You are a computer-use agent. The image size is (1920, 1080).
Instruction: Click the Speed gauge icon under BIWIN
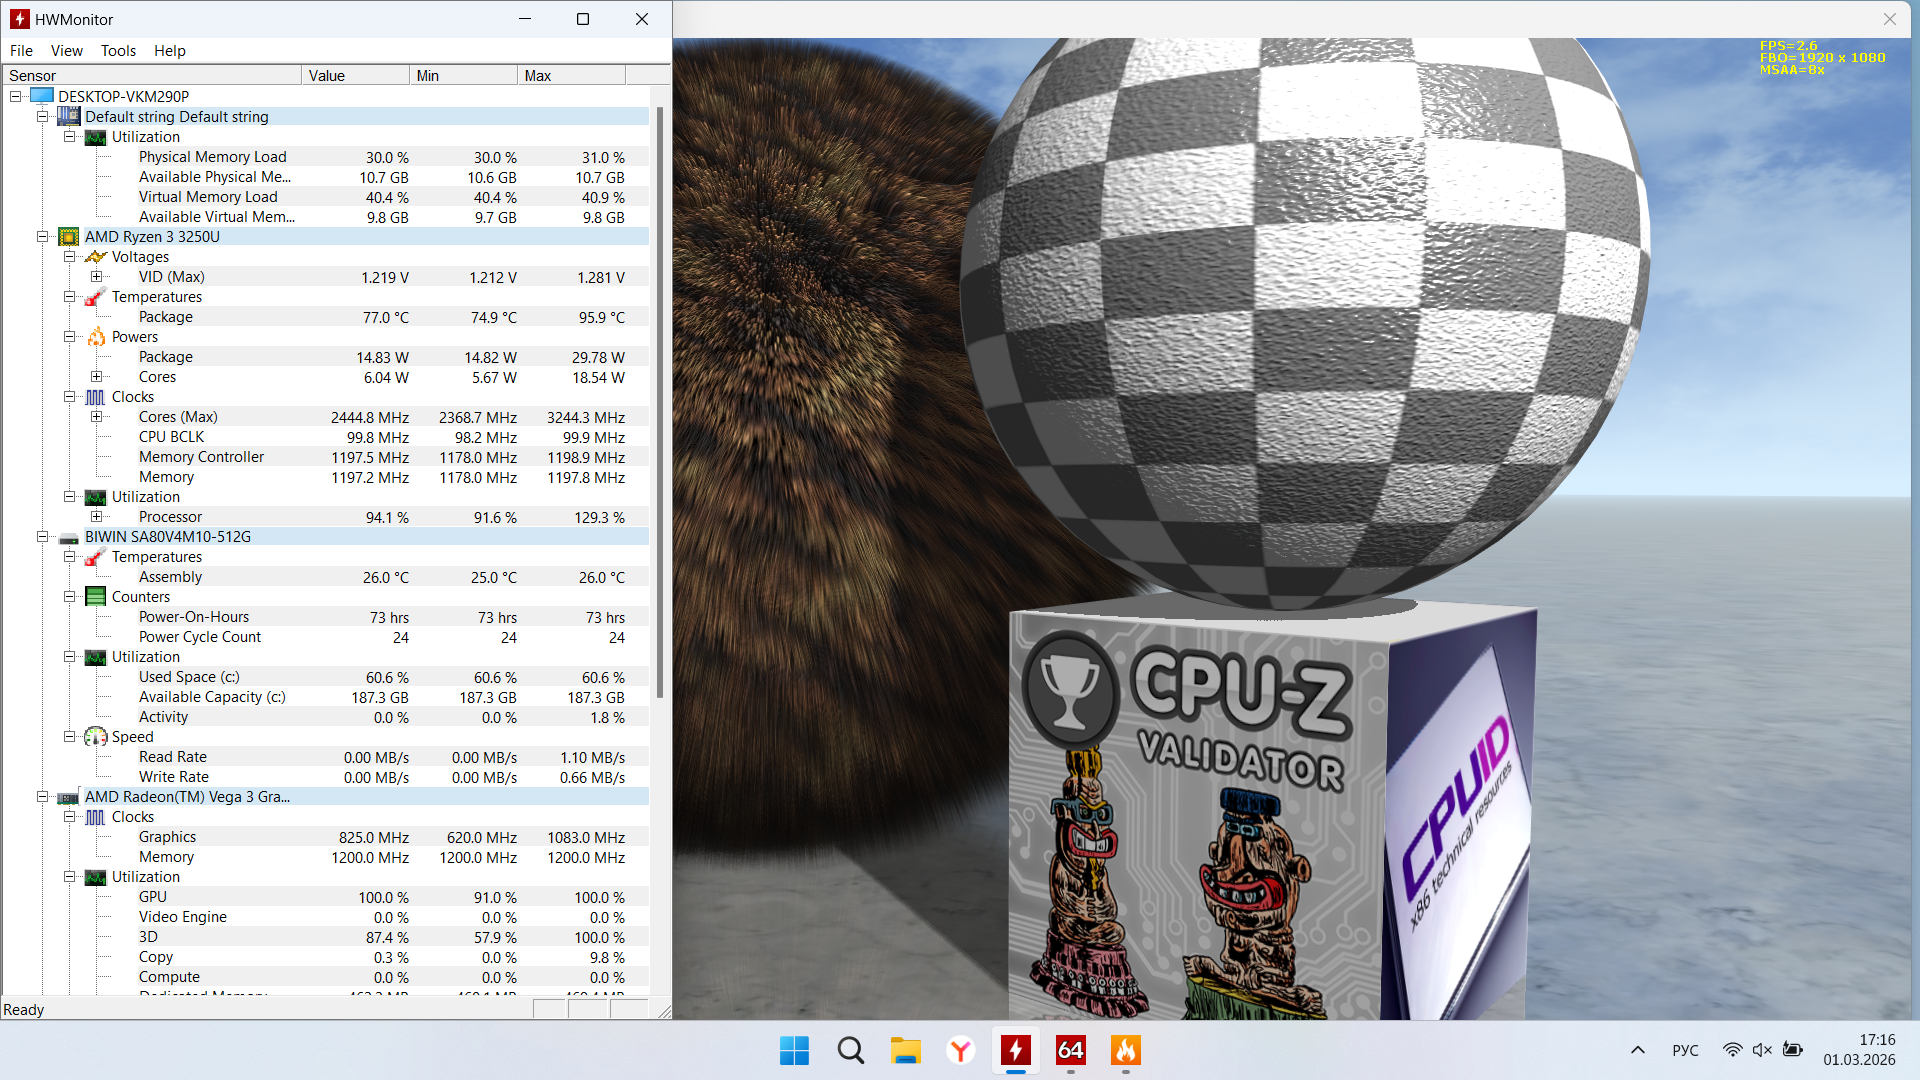(95, 737)
